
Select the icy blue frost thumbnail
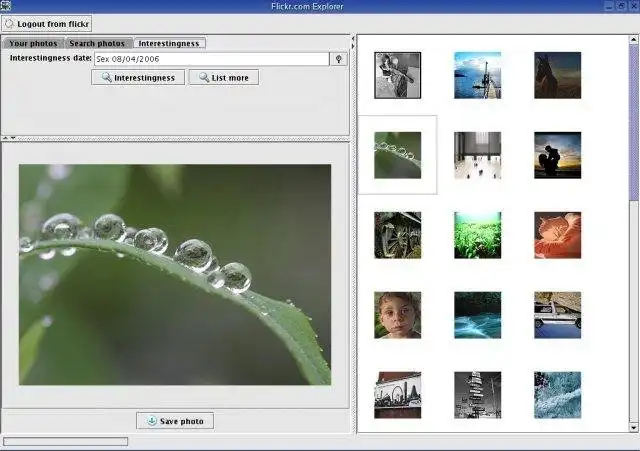point(558,395)
